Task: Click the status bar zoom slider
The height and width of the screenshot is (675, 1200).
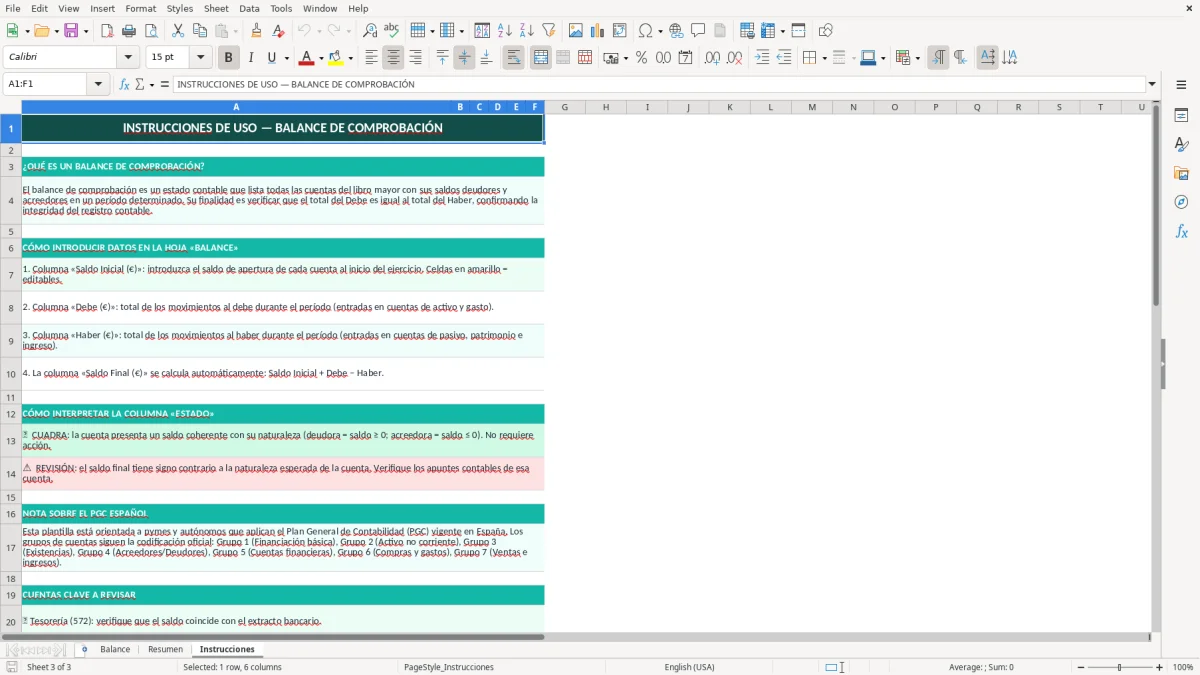Action: pos(1119,667)
